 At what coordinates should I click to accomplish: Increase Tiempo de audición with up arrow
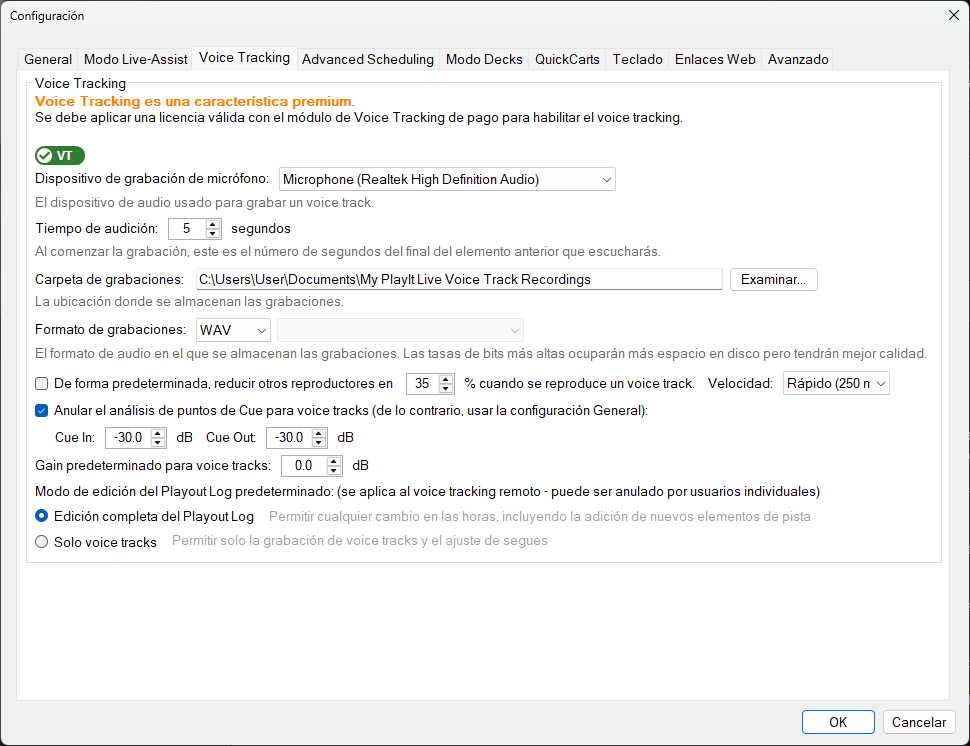[x=213, y=224]
